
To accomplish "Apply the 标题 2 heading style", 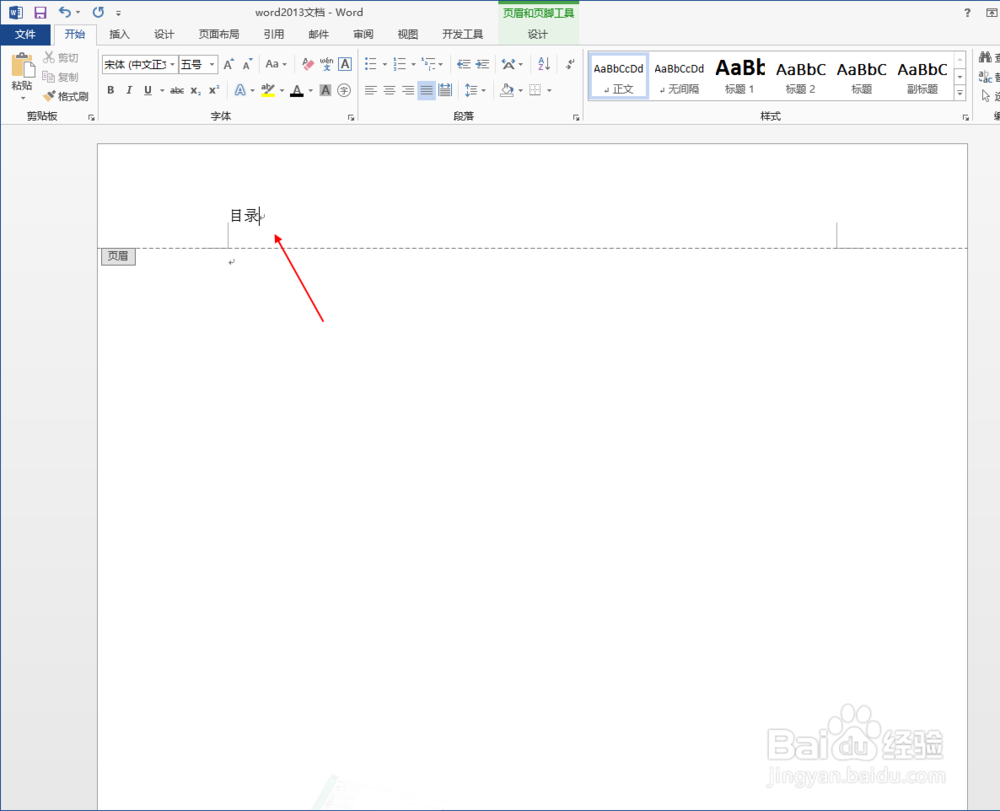I will click(800, 76).
